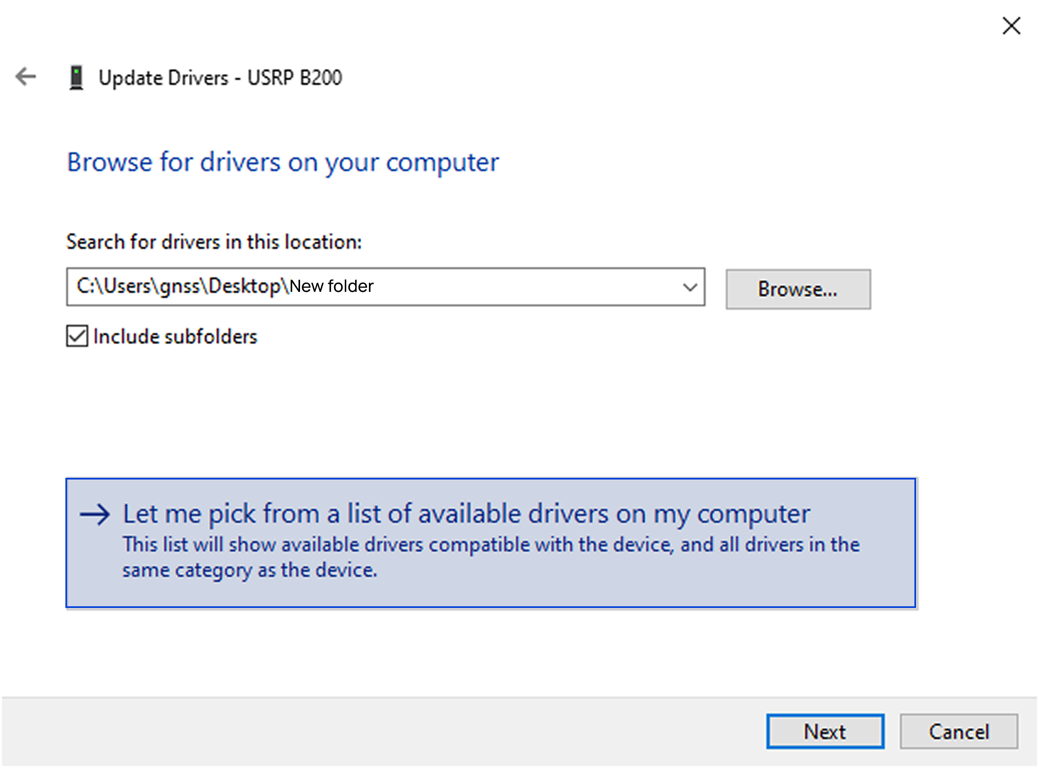This screenshot has width=1039, height=768.
Task: Click the 'Search for drivers in this location:' label
Action: [x=214, y=242]
